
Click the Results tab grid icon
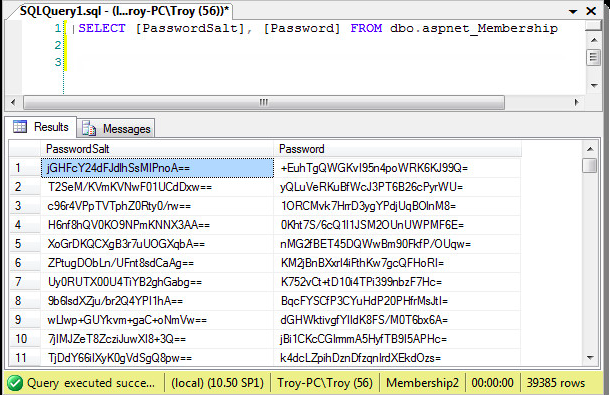(x=20, y=127)
